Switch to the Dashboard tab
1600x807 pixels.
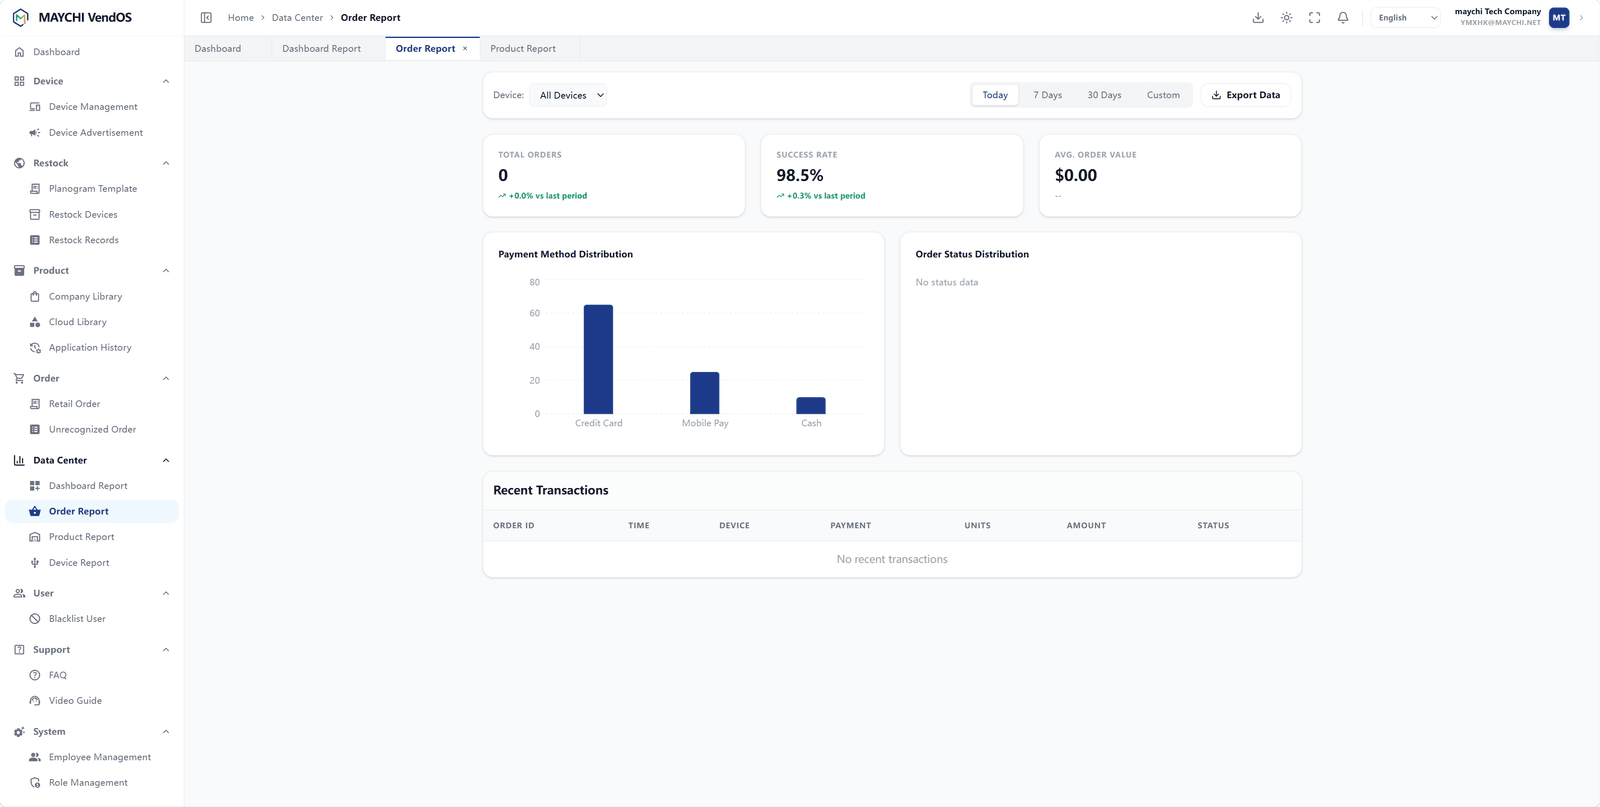pos(218,48)
